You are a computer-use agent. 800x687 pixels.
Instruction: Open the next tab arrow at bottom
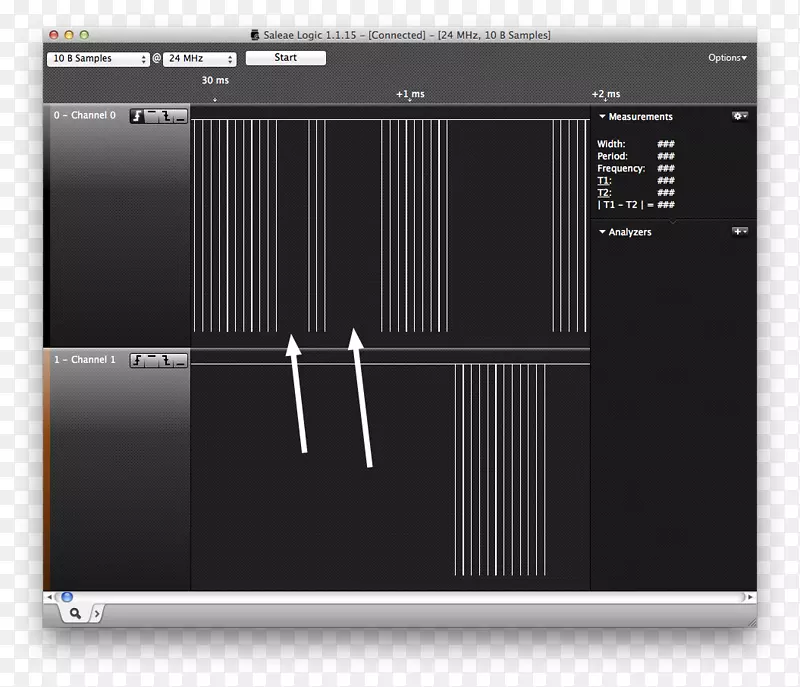tap(97, 614)
